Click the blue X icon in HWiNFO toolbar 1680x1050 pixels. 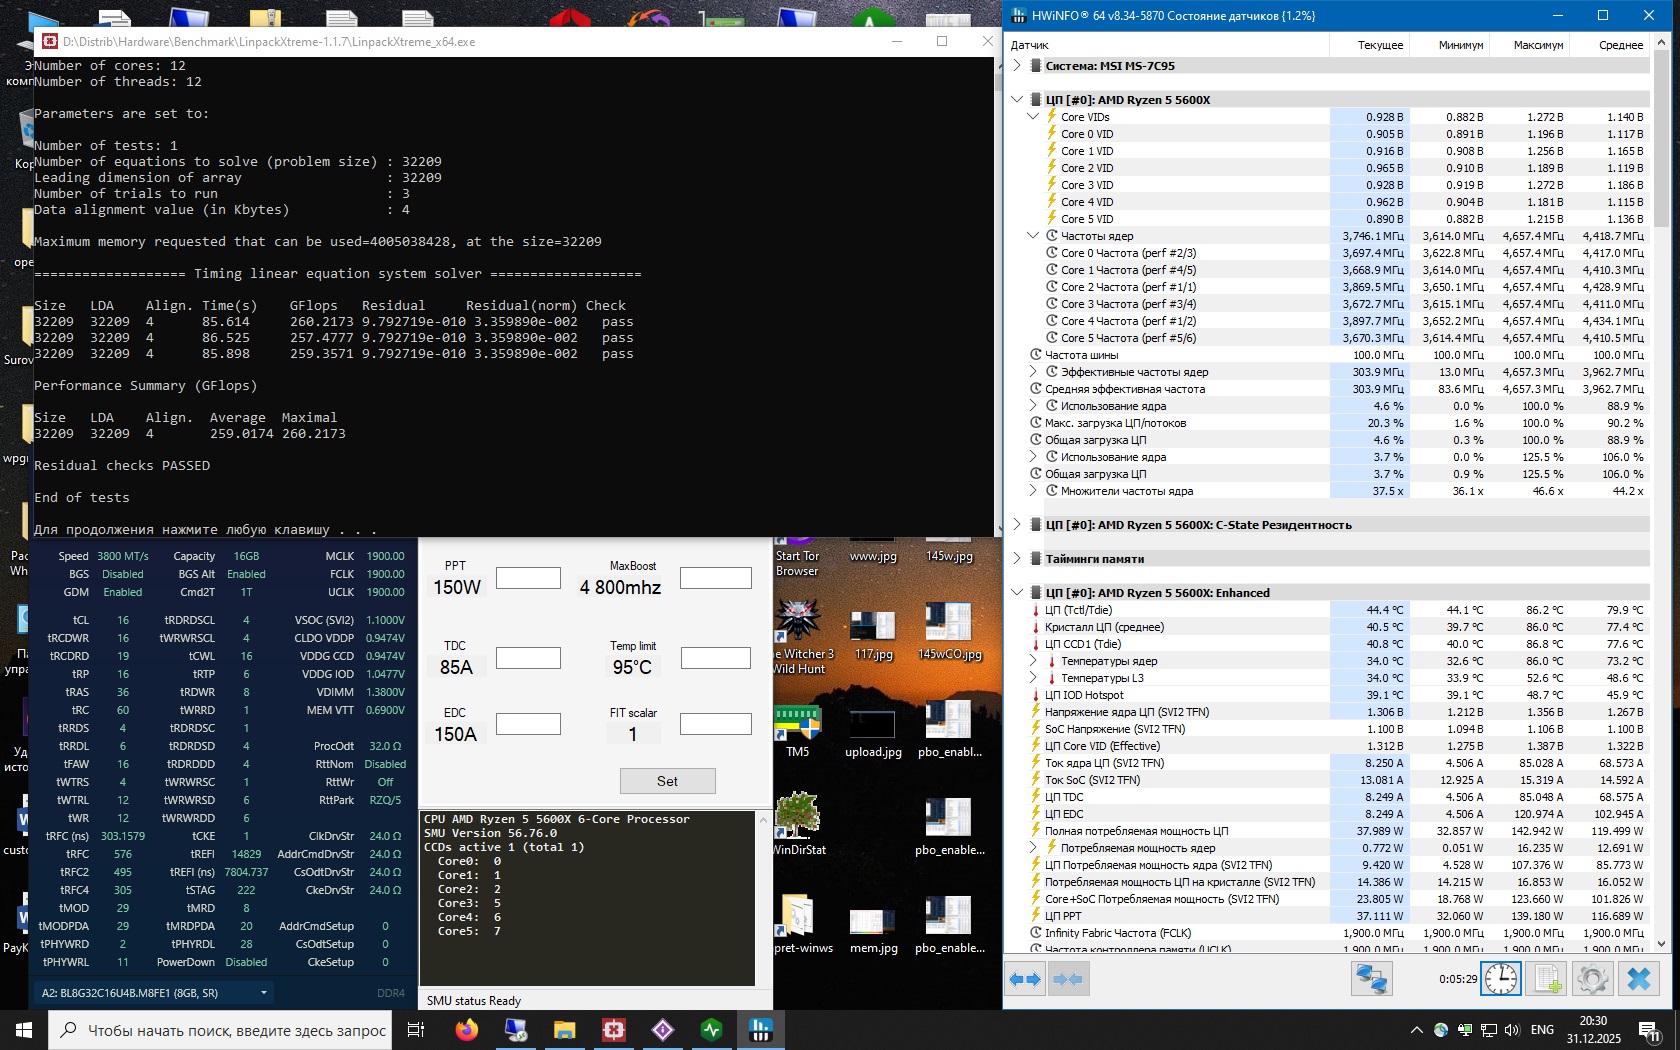[x=1638, y=979]
